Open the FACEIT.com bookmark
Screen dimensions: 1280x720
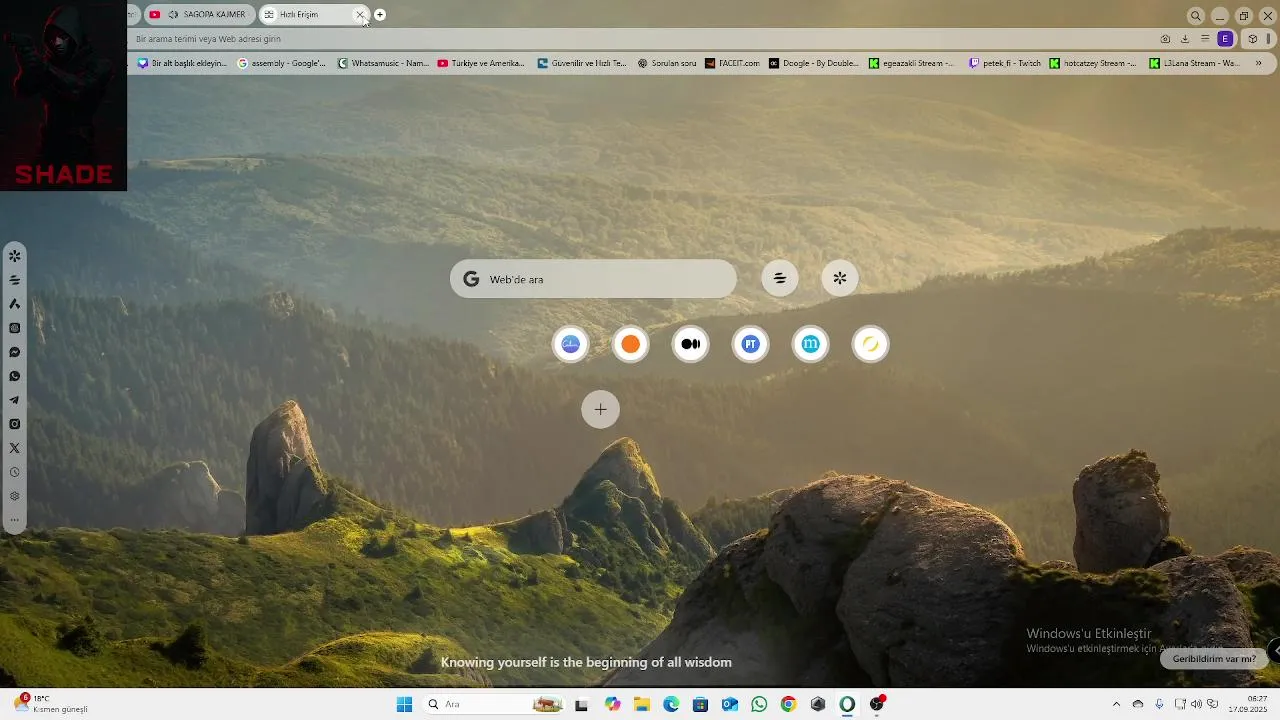pyautogui.click(x=732, y=63)
